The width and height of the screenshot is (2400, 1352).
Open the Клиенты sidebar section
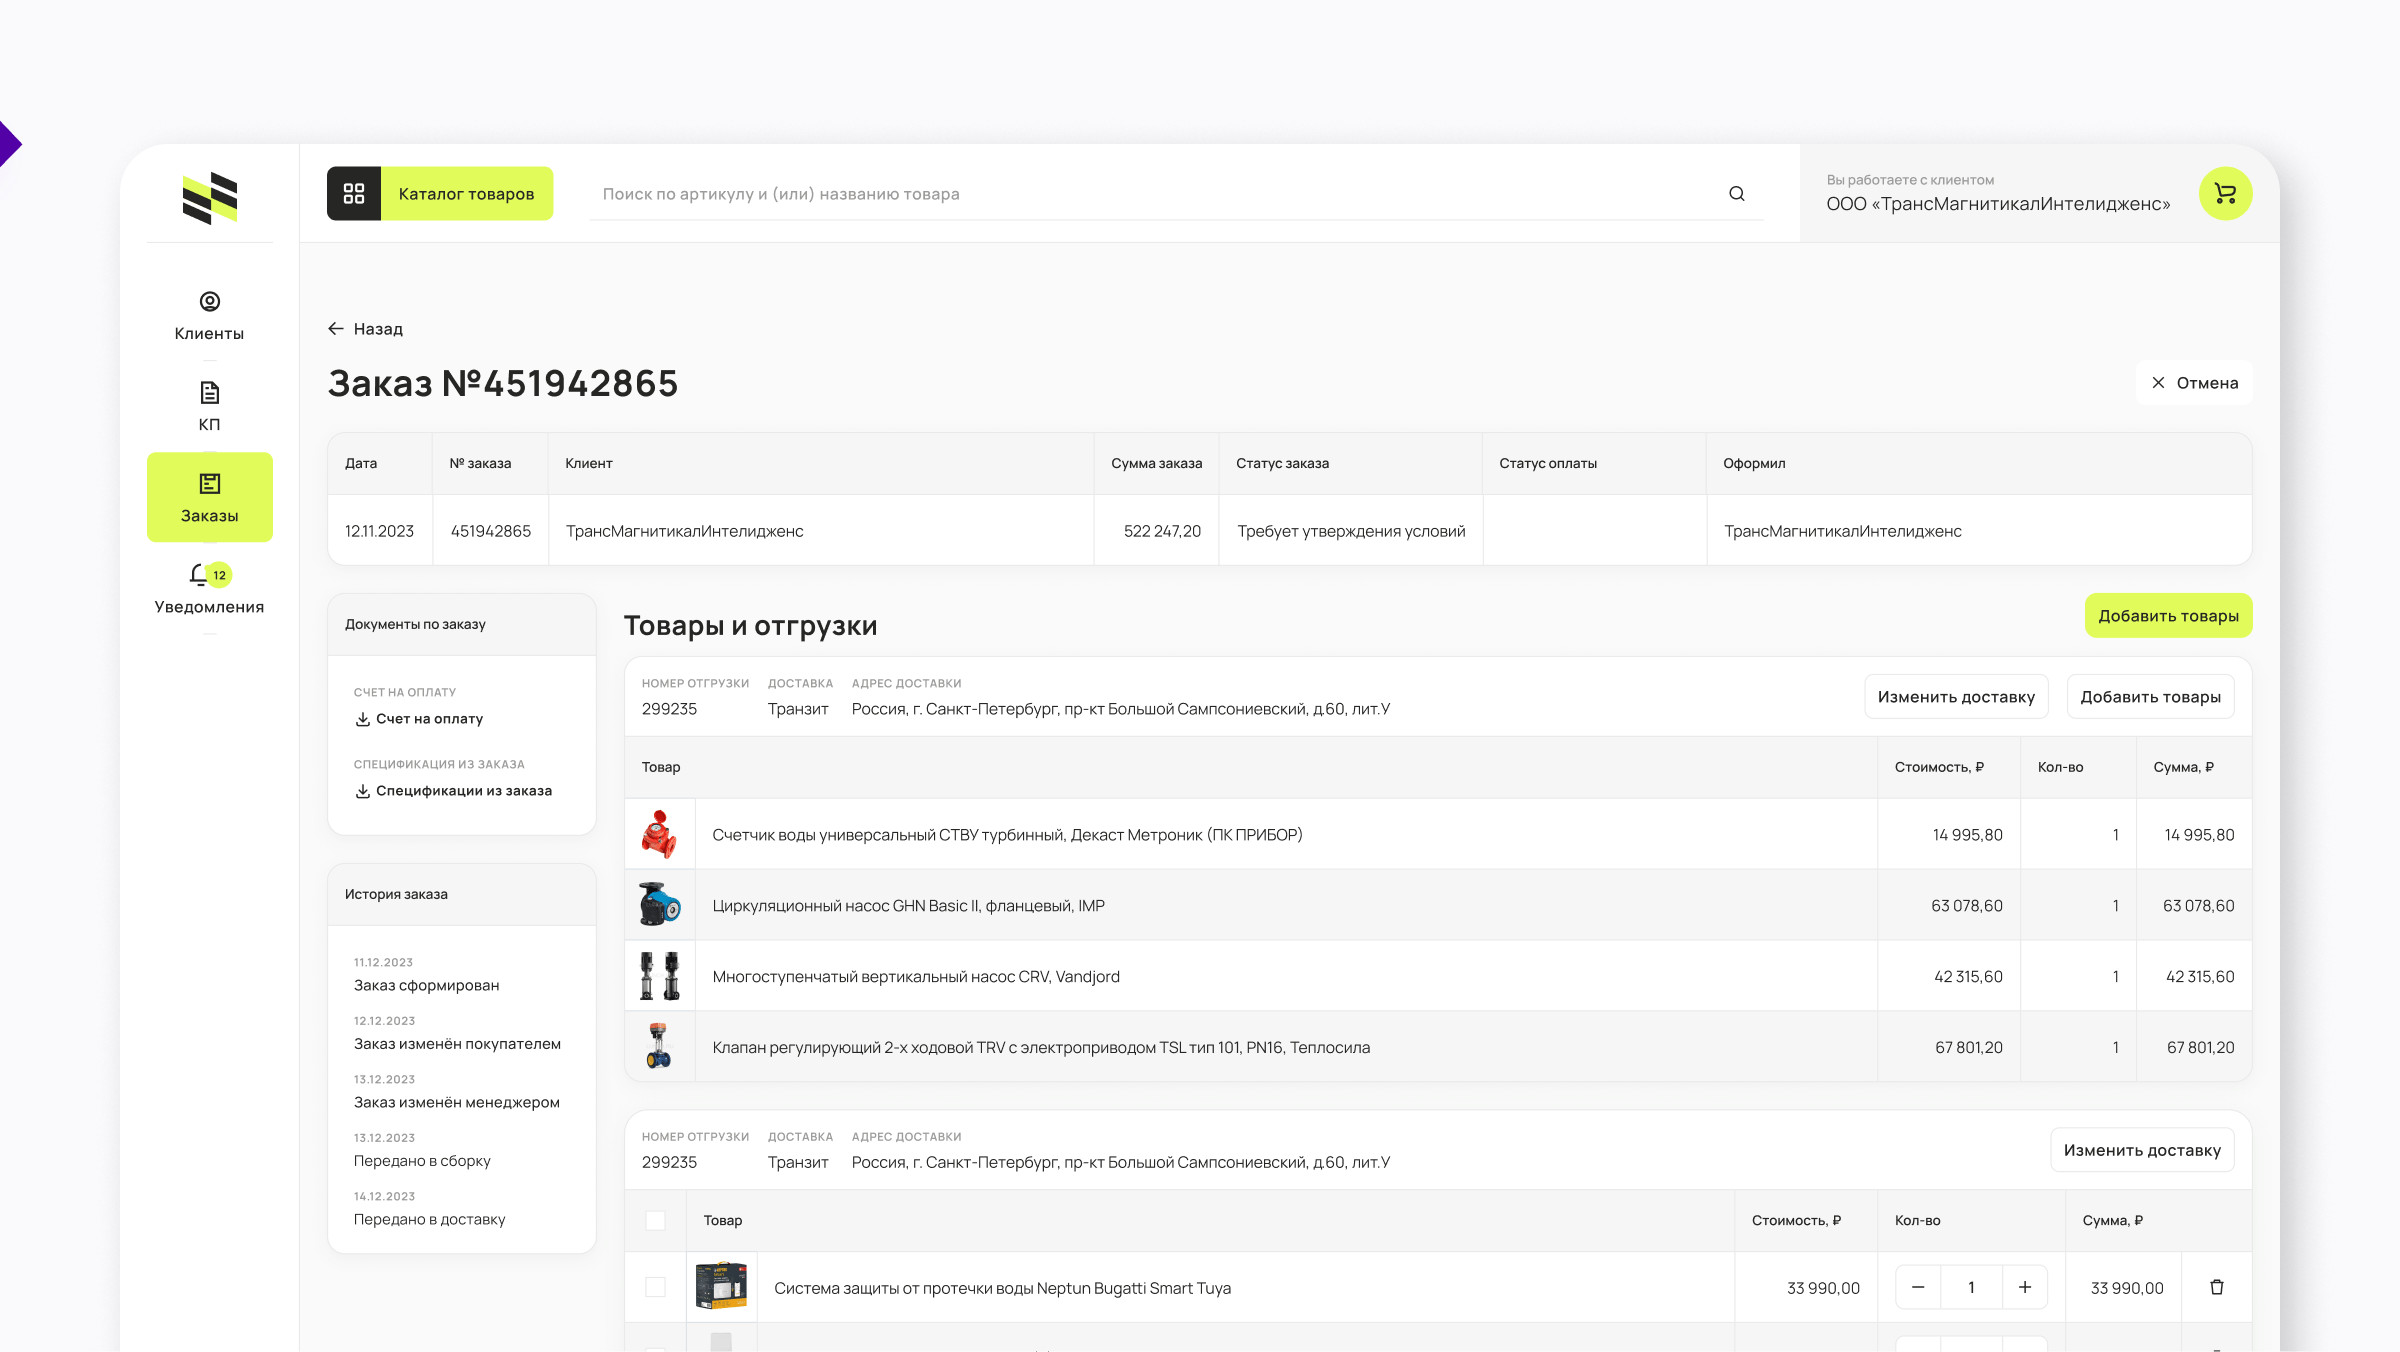[209, 315]
